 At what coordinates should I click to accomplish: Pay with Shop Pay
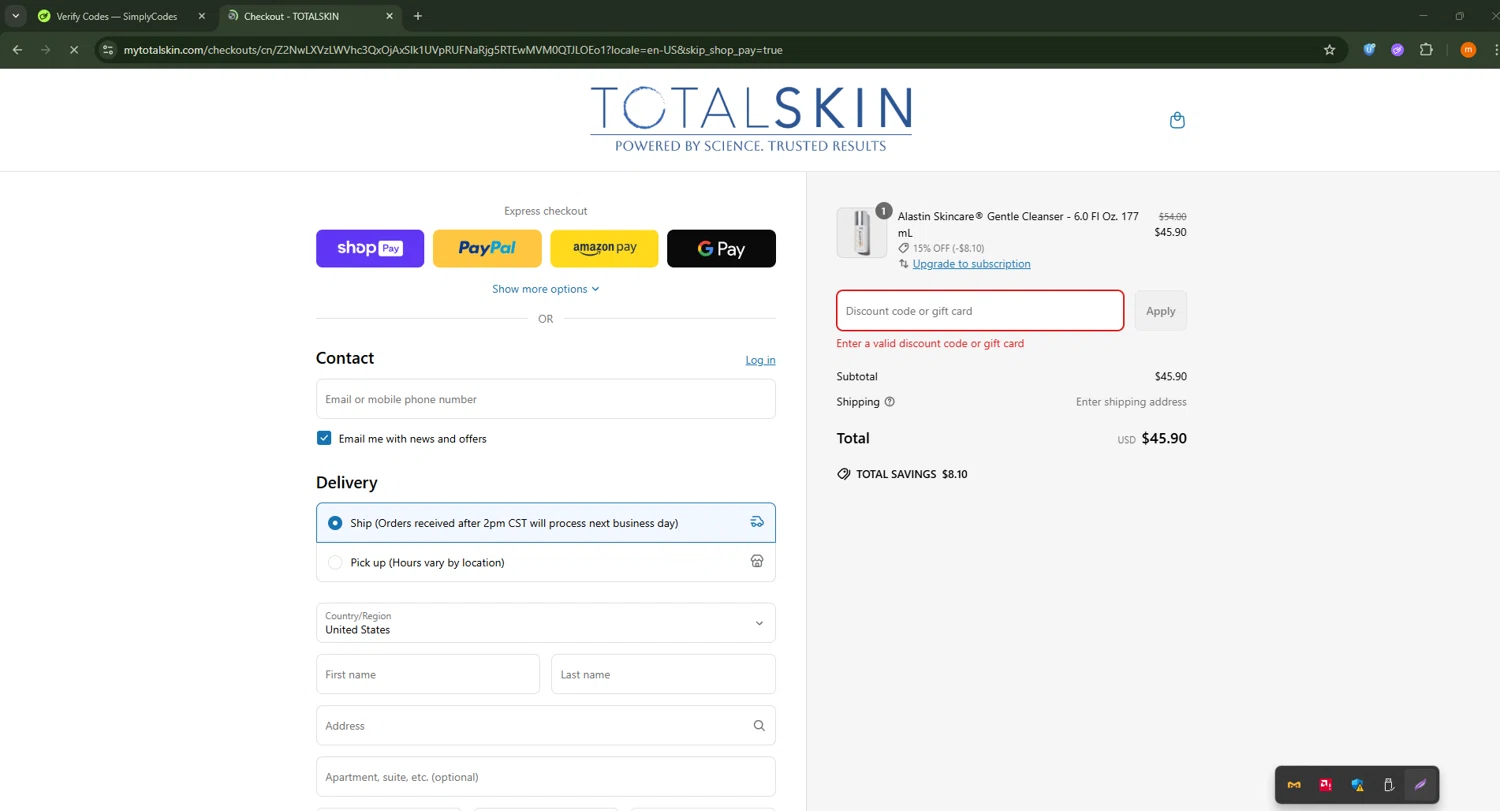click(370, 248)
